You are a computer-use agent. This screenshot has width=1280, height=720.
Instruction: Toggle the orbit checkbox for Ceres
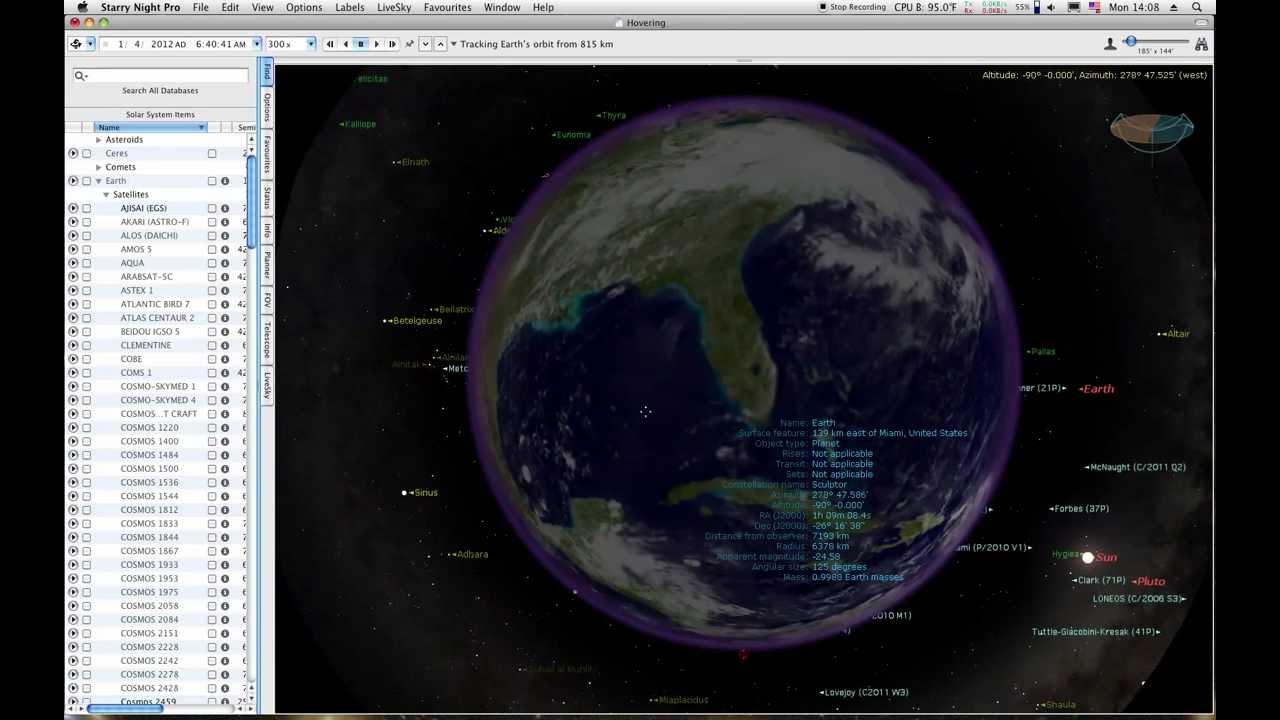tap(212, 153)
